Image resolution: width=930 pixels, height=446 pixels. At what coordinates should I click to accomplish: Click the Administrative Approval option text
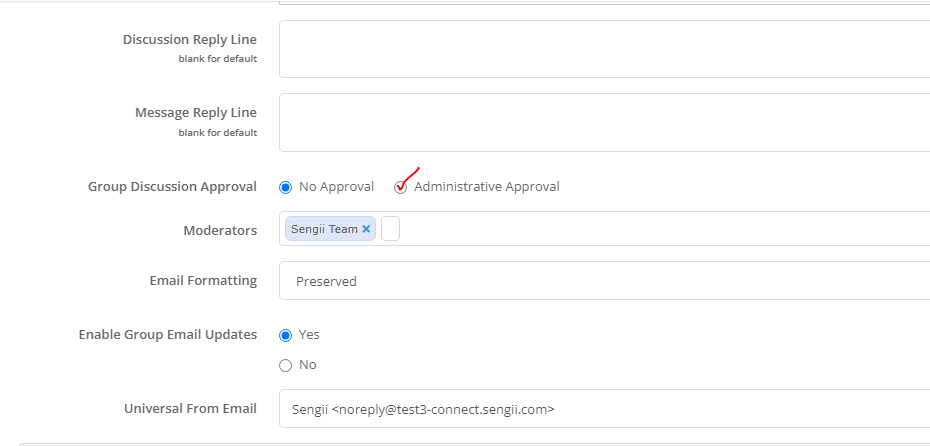click(x=487, y=187)
